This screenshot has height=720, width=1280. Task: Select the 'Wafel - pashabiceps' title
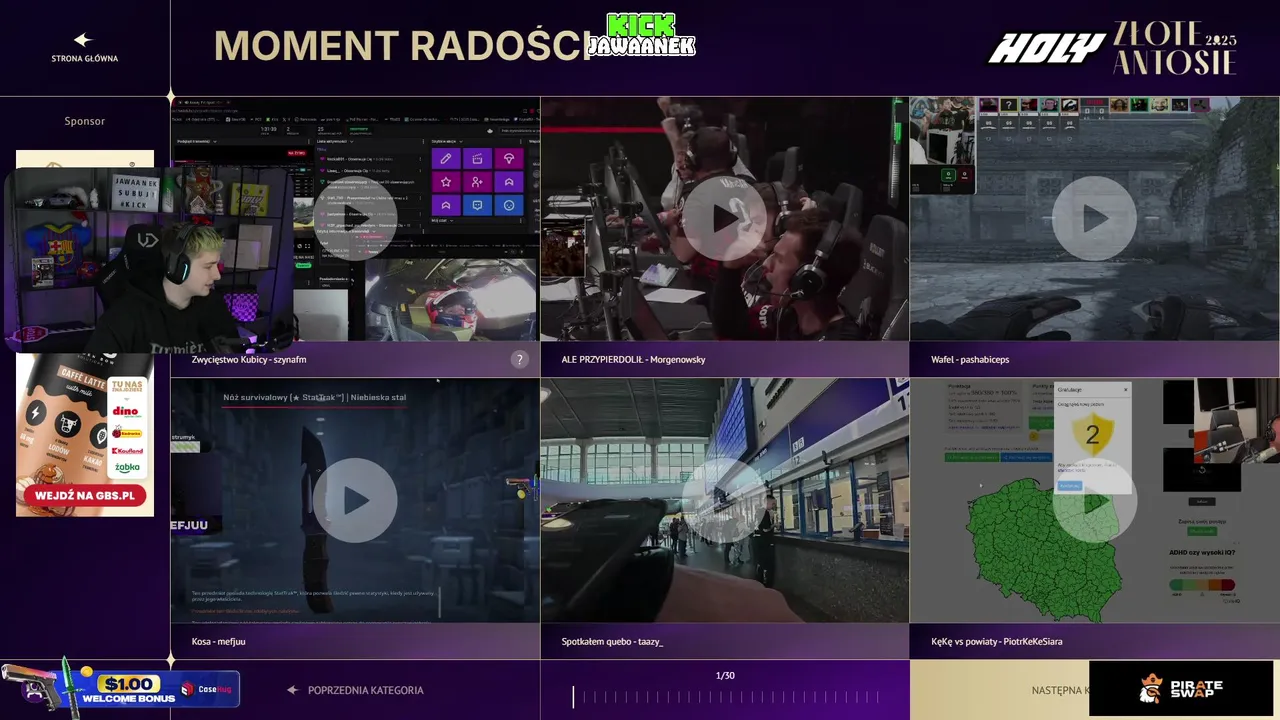coord(970,359)
